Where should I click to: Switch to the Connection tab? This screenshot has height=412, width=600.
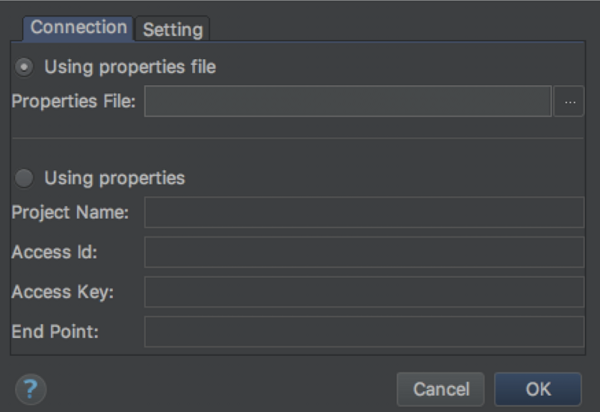pyautogui.click(x=78, y=28)
